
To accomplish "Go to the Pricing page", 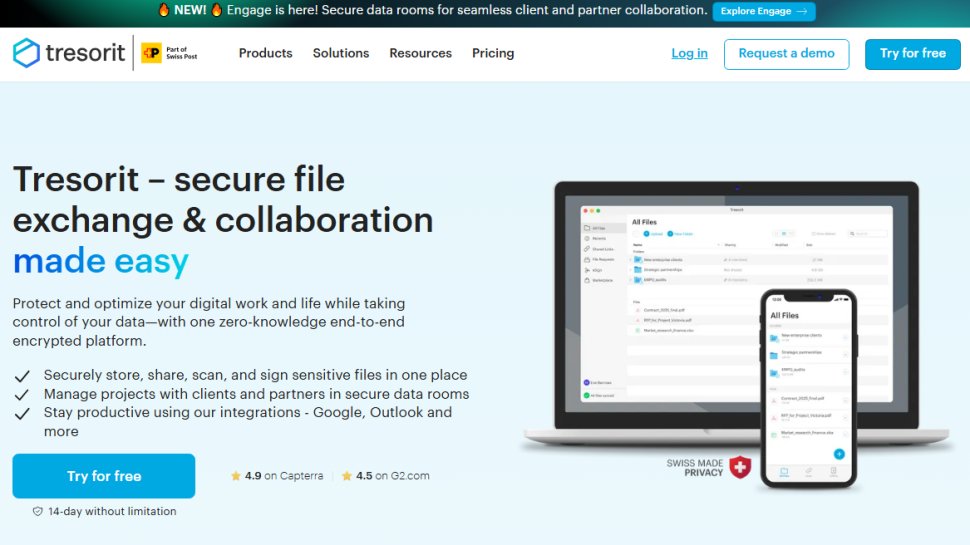I will [x=493, y=53].
